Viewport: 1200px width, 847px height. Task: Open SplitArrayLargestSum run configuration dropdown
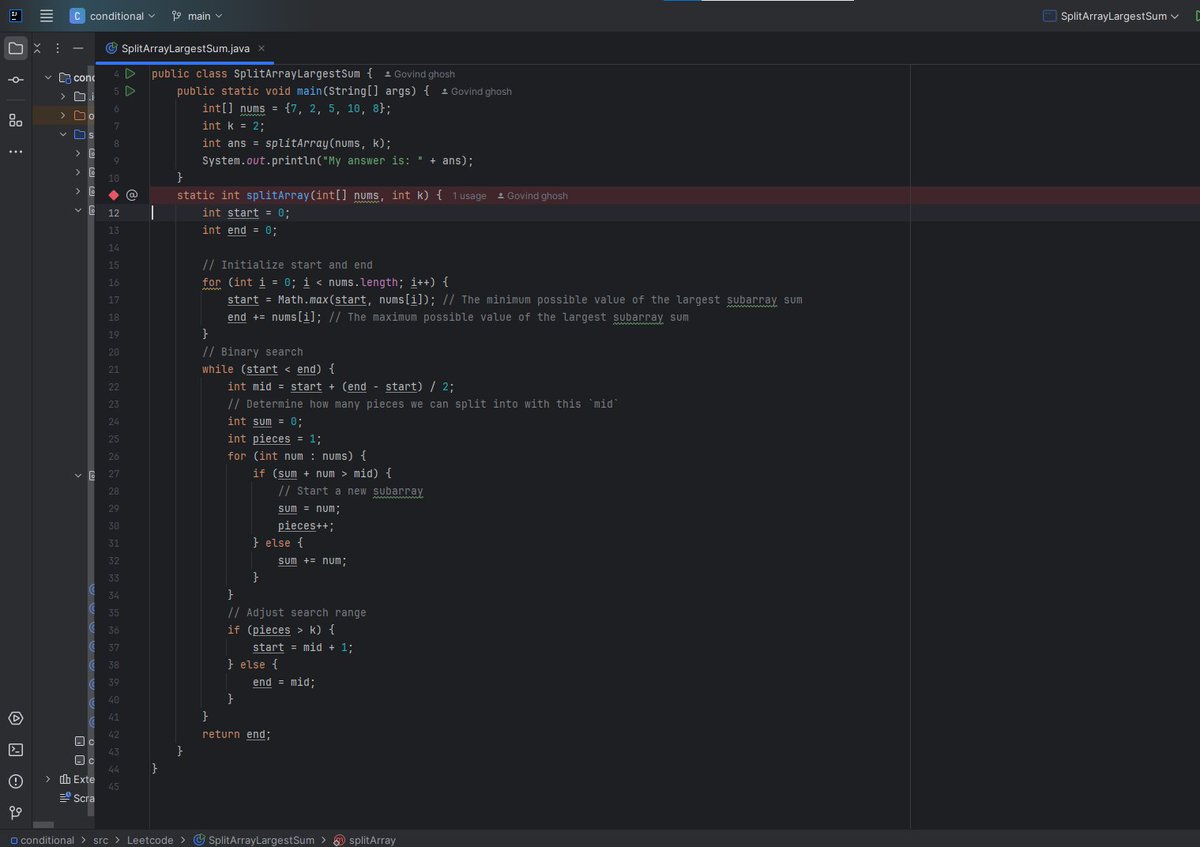click(x=1110, y=16)
